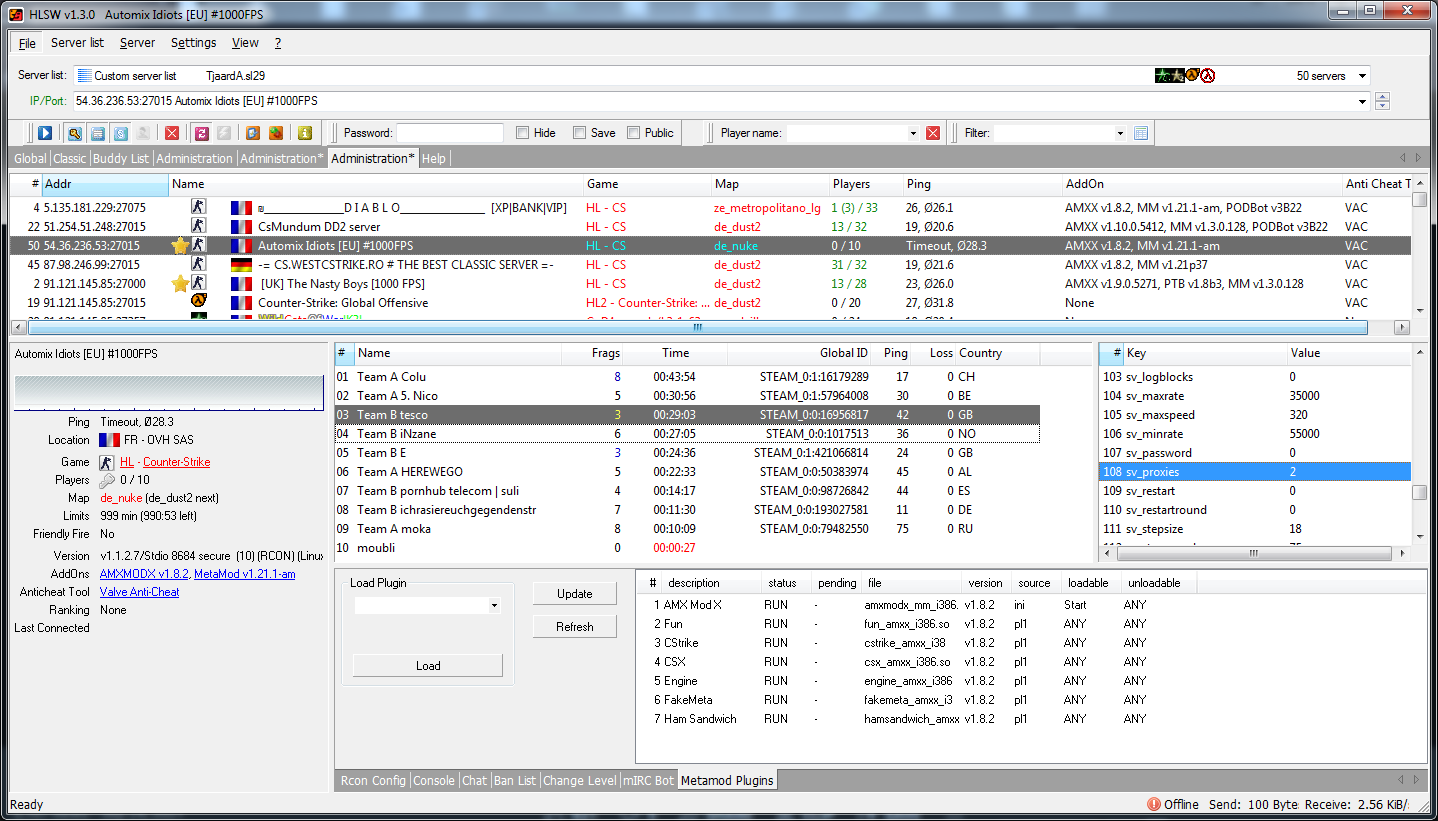
Task: Open the MetaMod v1.21.1-am link
Action: pyautogui.click(x=245, y=573)
